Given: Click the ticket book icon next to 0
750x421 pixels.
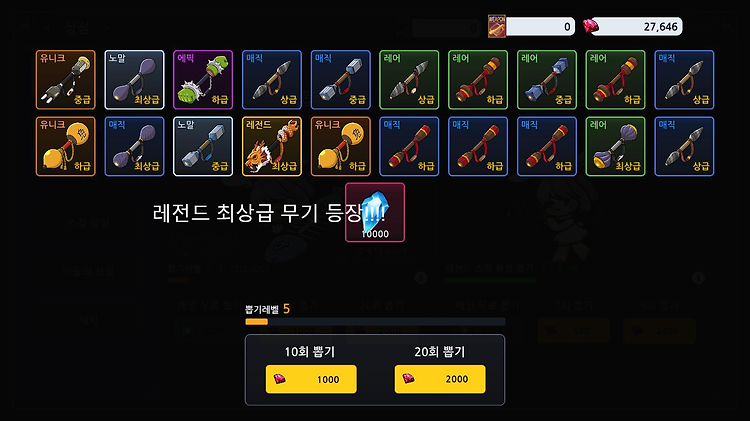Looking at the screenshot, I should pos(497,26).
